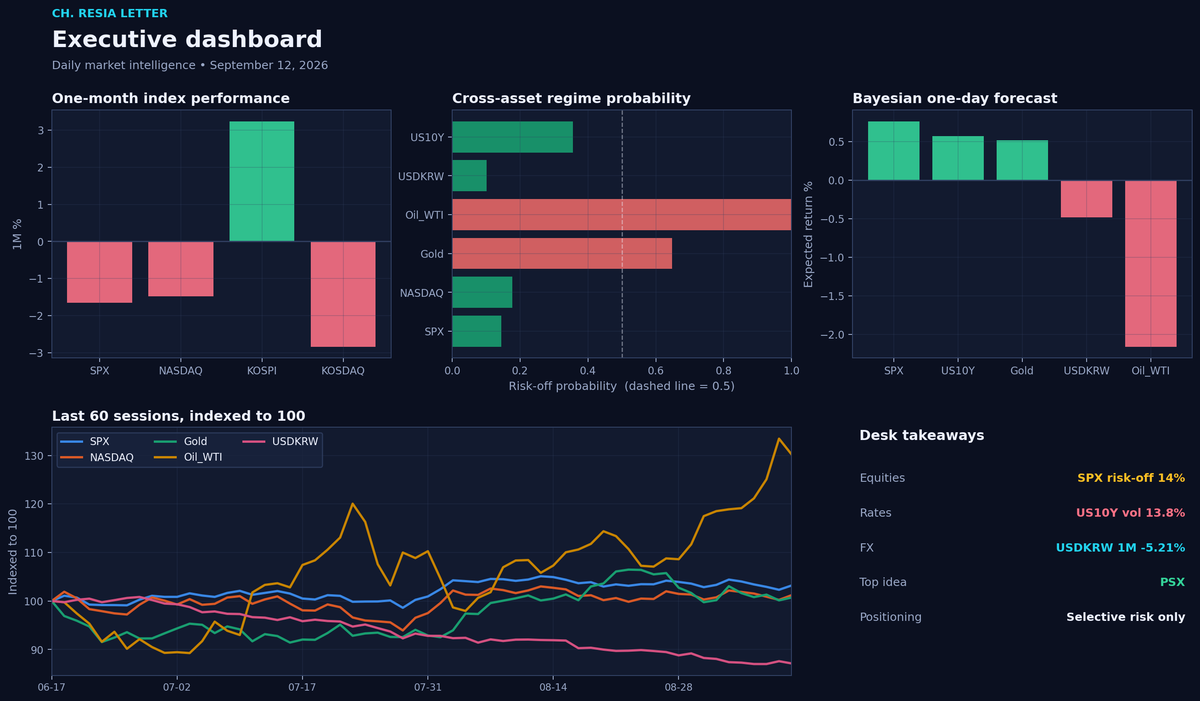Click 'US10Y vol 13.8%' takeaway
The image size is (1200, 701).
coord(1131,513)
